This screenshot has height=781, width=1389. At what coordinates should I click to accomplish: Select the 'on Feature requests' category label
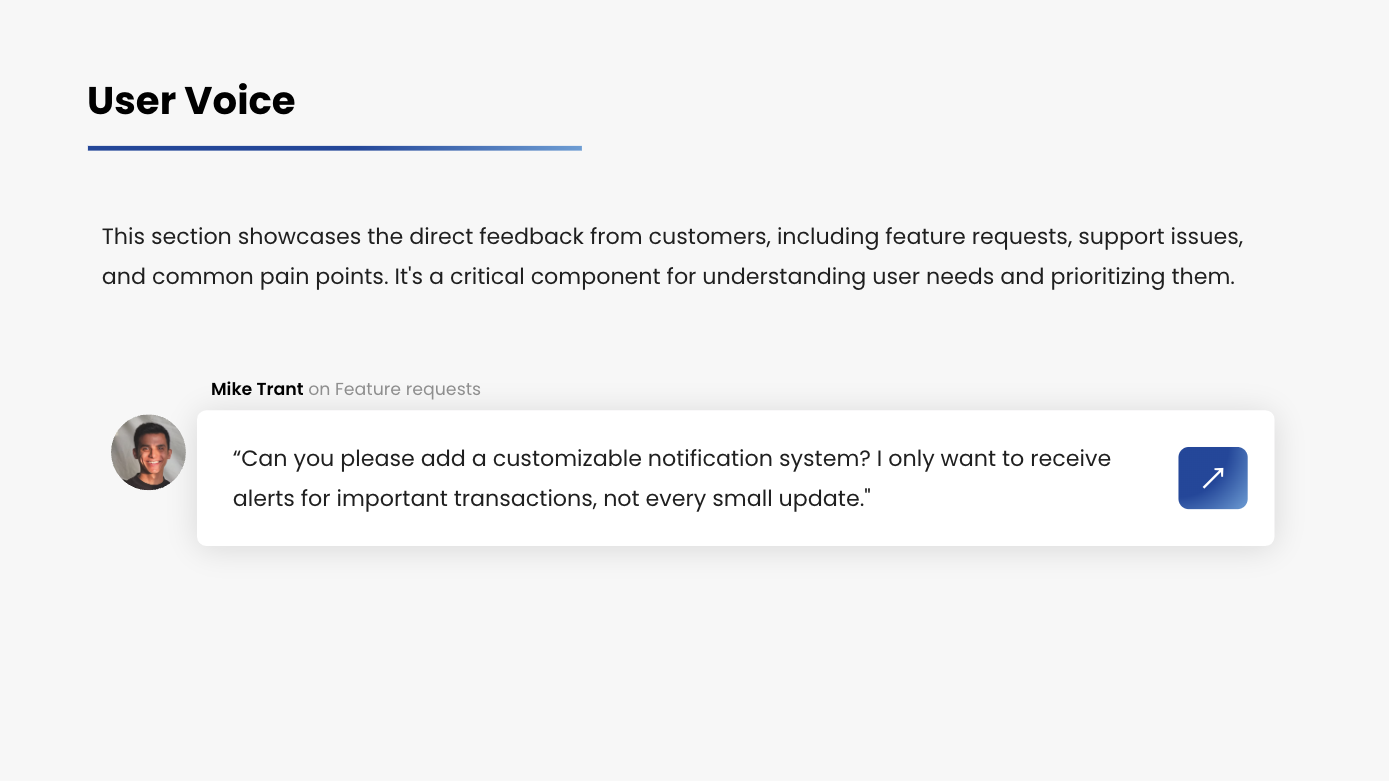click(x=394, y=389)
